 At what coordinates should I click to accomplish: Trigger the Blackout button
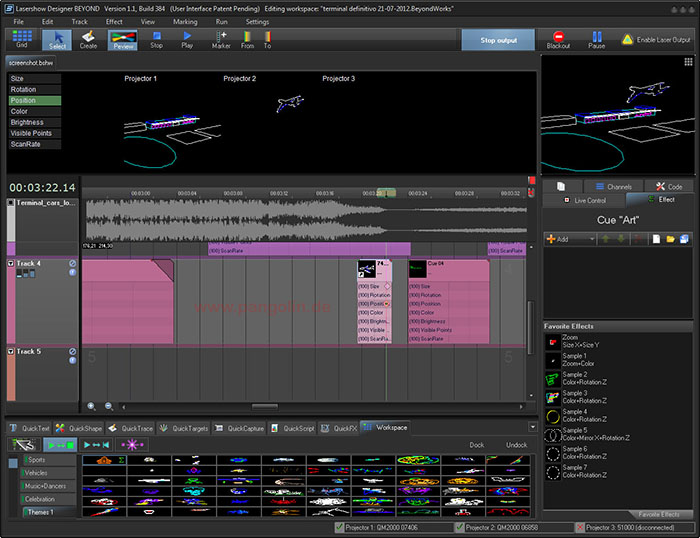pyautogui.click(x=558, y=40)
